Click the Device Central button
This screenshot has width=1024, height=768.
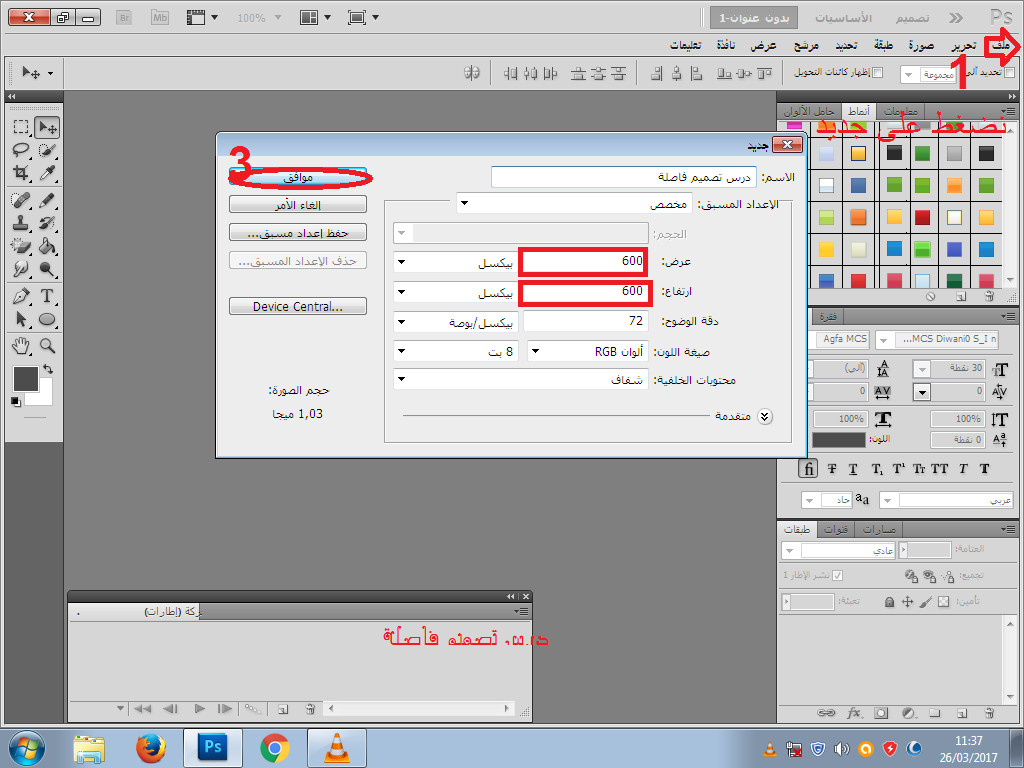tap(298, 306)
